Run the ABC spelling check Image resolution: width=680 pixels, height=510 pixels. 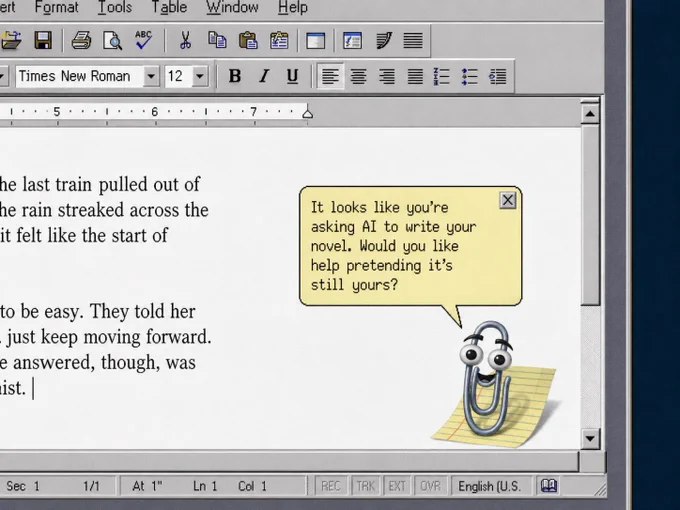coord(144,40)
